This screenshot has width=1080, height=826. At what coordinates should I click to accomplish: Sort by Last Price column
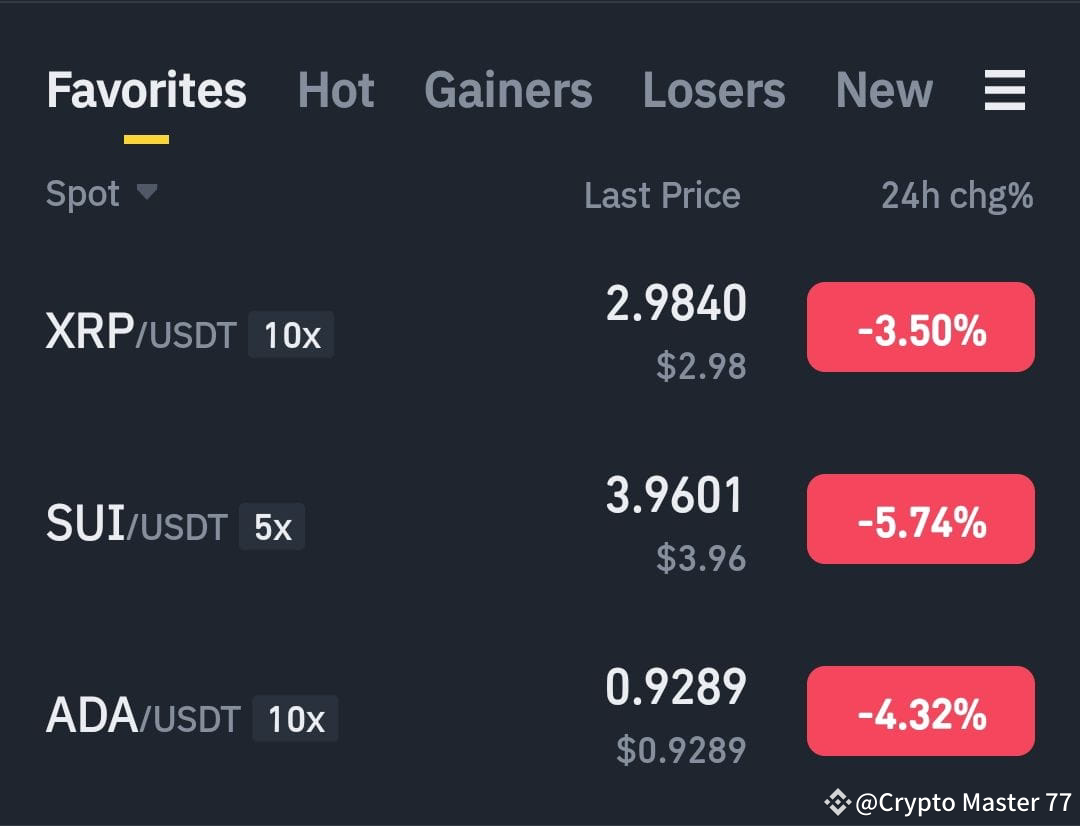tap(662, 195)
